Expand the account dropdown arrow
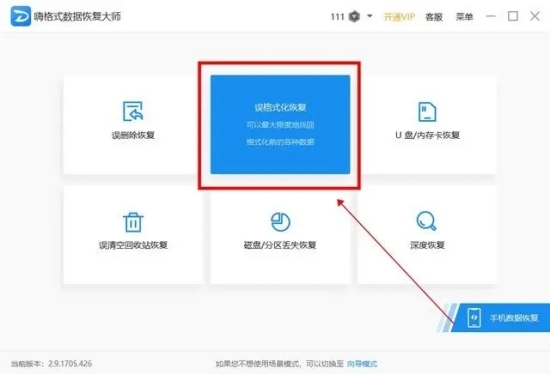Image resolution: width=550 pixels, height=374 pixels. (370, 16)
